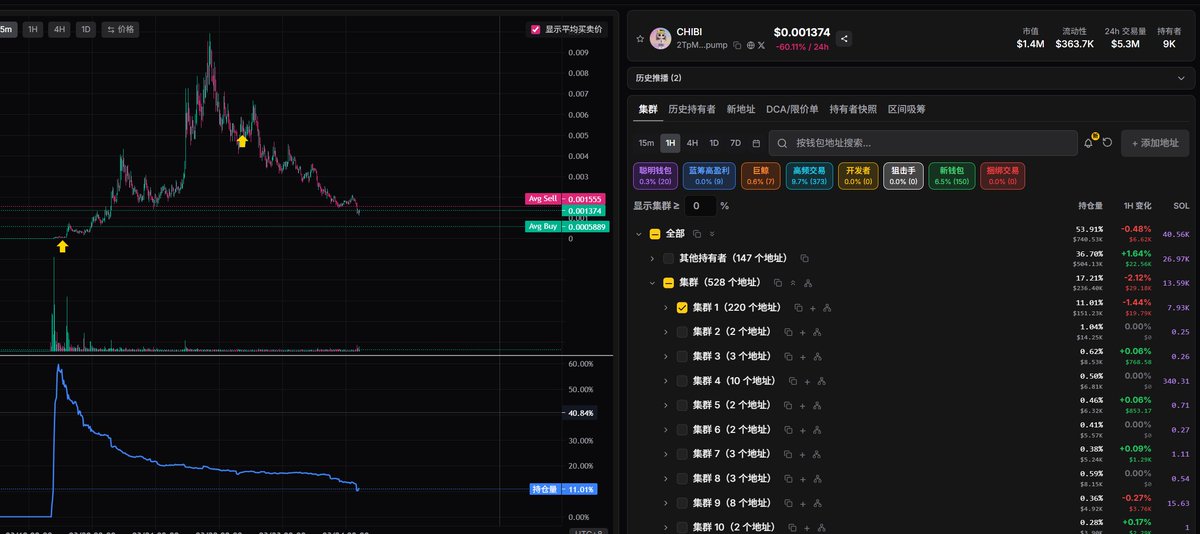This screenshot has height=534, width=1200.
Task: Open the notification bell alerts
Action: tap(1089, 143)
